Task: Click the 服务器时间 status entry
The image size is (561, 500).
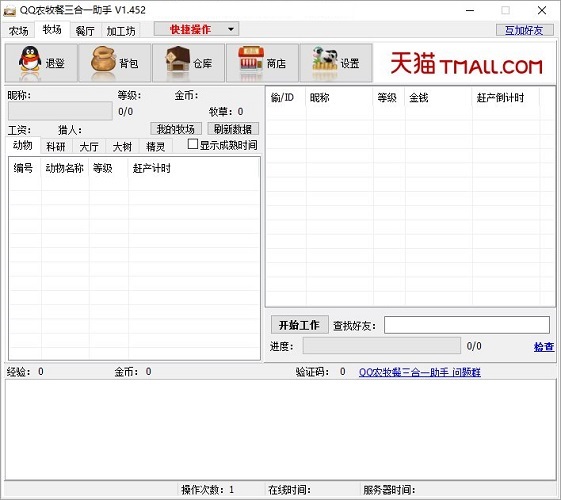Action: coord(389,490)
